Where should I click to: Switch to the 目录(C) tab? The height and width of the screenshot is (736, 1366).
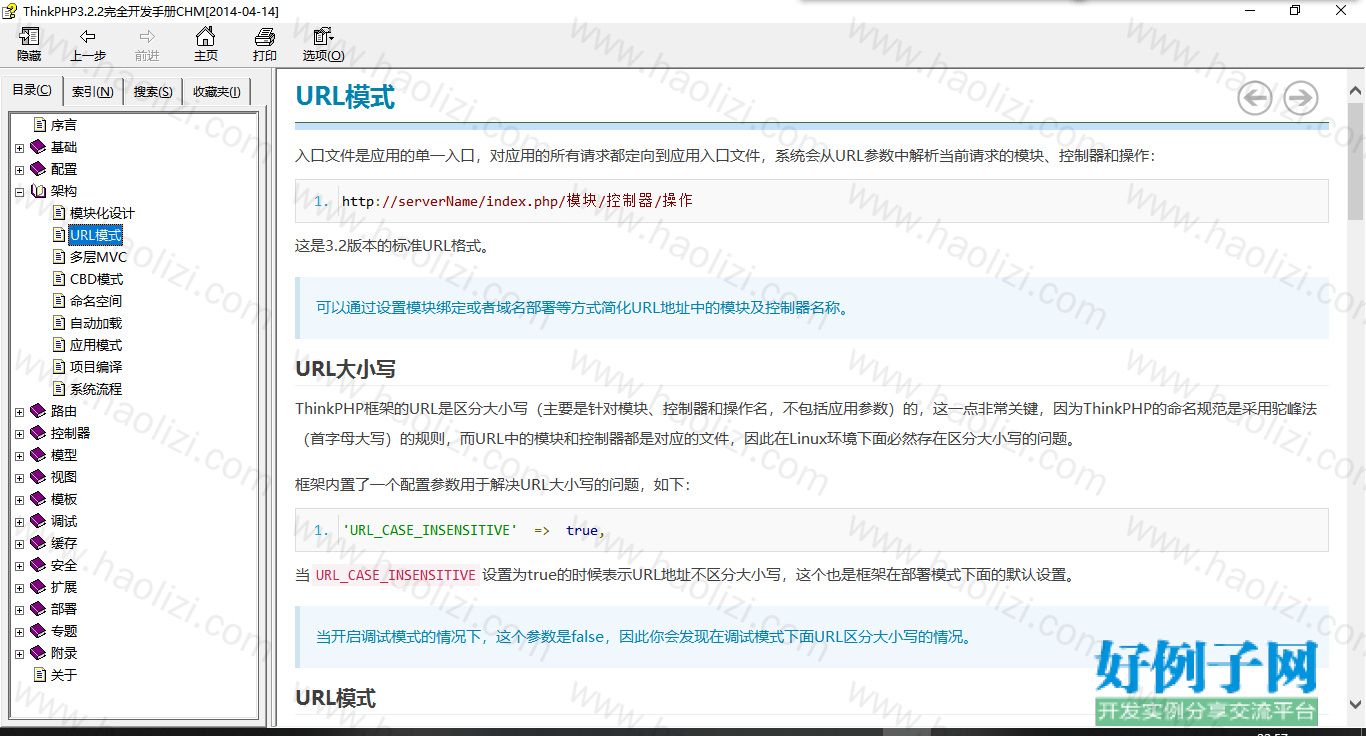coord(32,90)
